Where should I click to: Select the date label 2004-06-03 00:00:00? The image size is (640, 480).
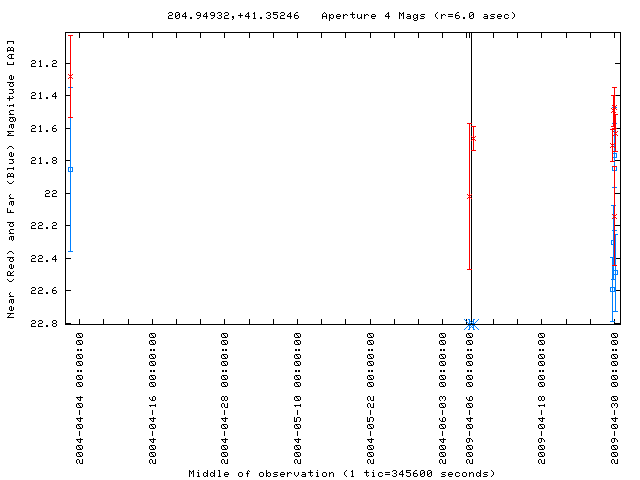click(442, 398)
